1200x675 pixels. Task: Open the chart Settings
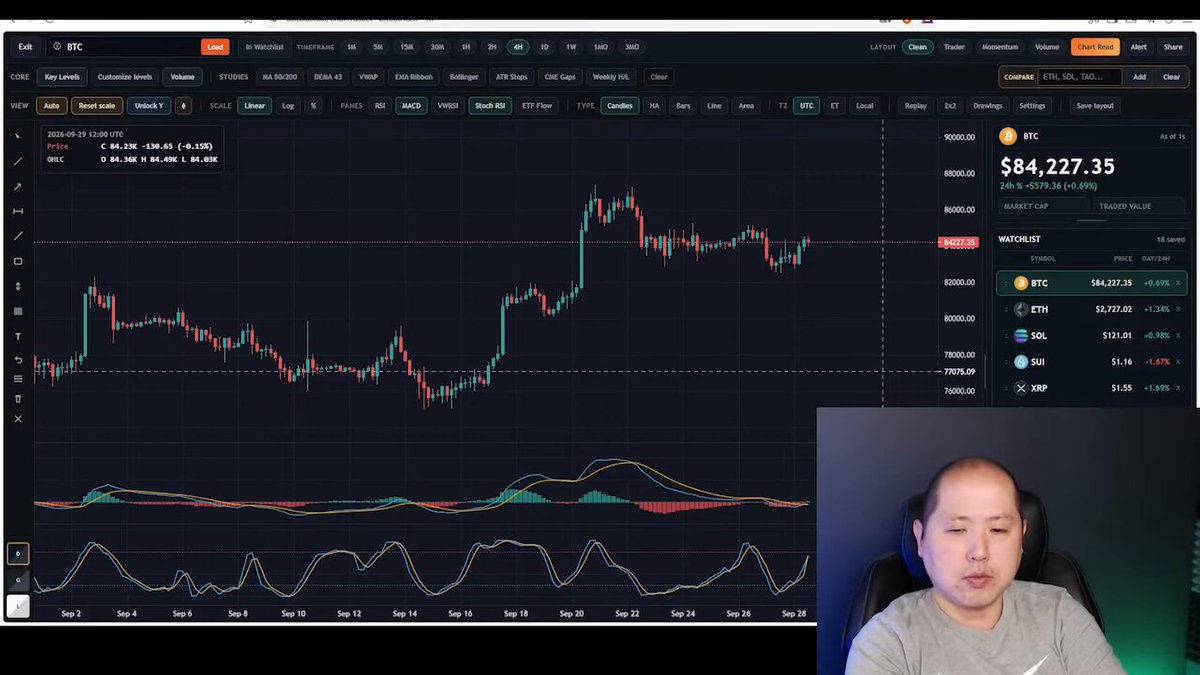click(x=1032, y=105)
